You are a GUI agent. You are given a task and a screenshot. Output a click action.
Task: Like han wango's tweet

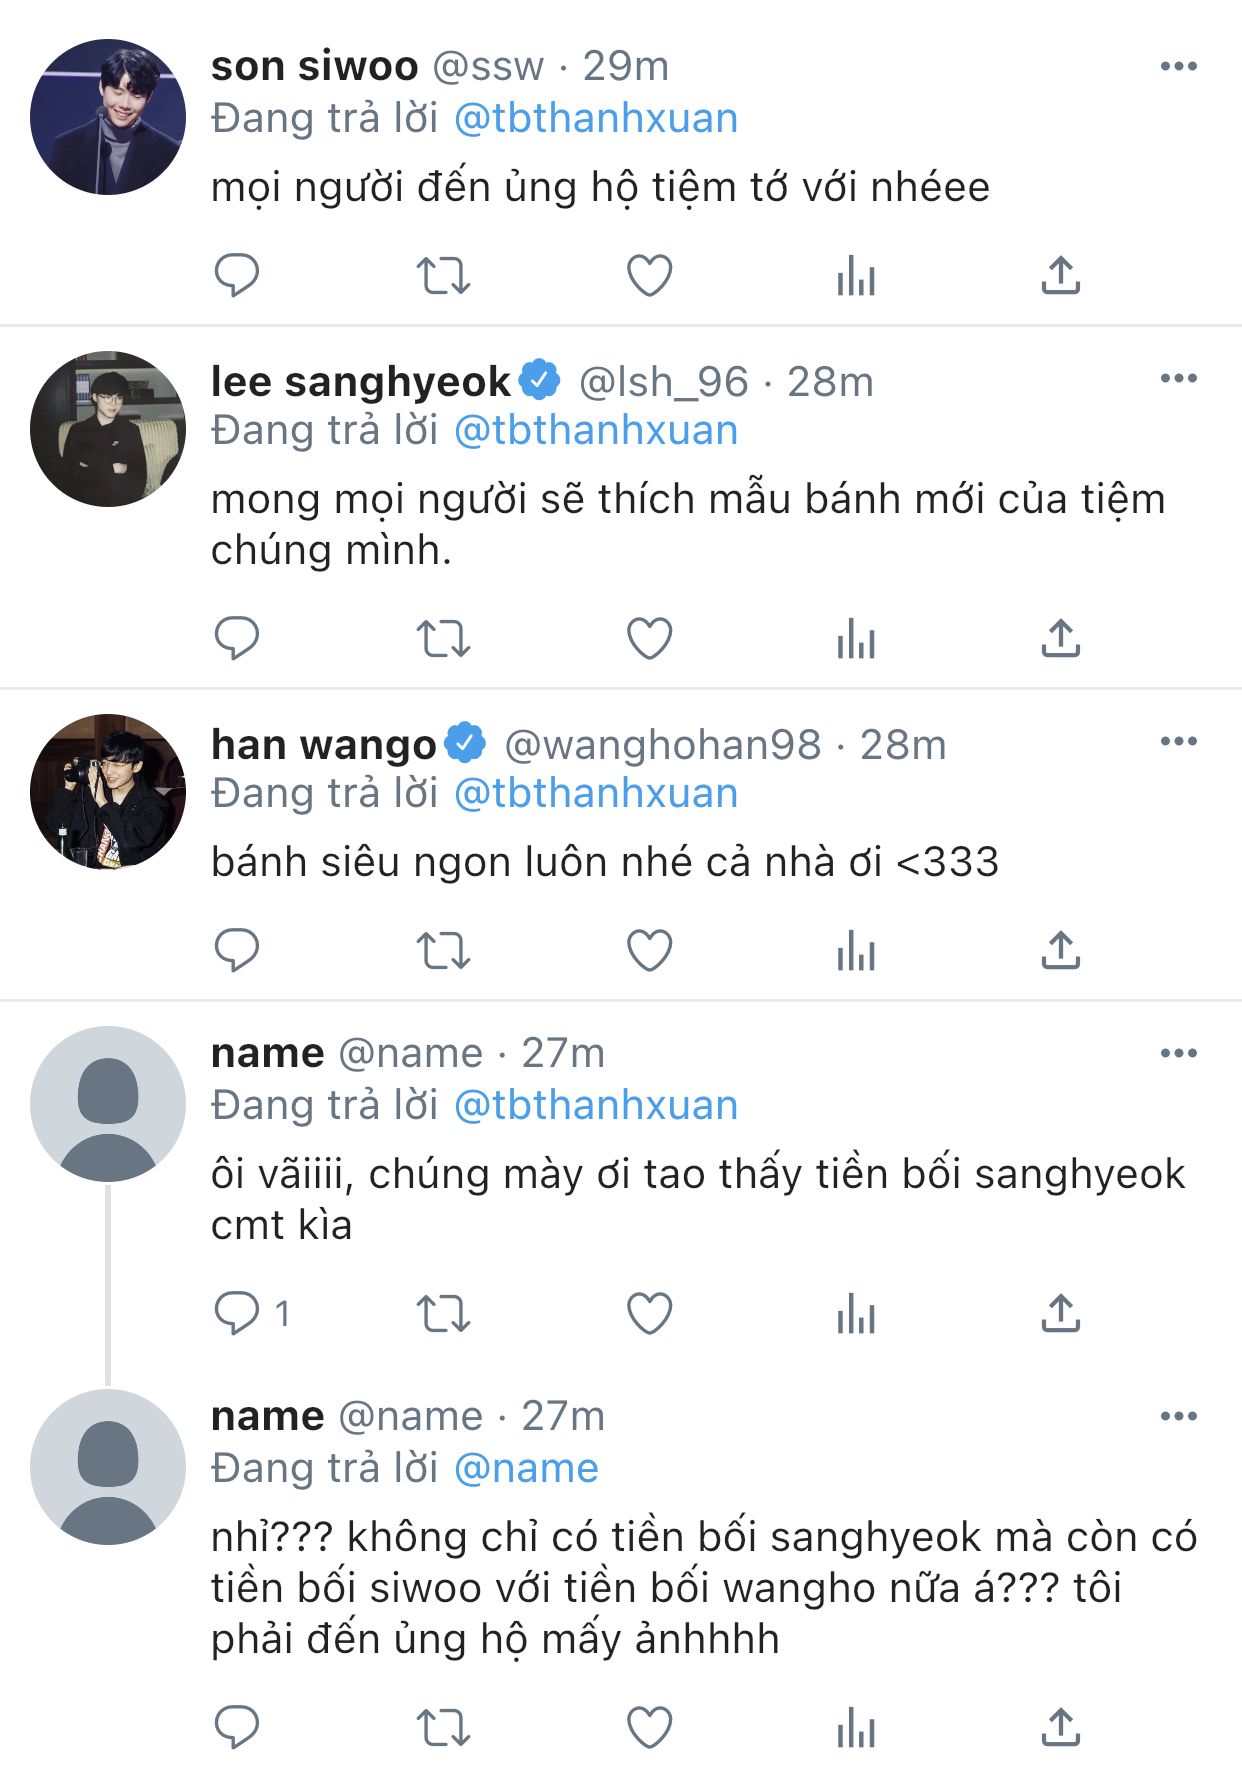649,950
